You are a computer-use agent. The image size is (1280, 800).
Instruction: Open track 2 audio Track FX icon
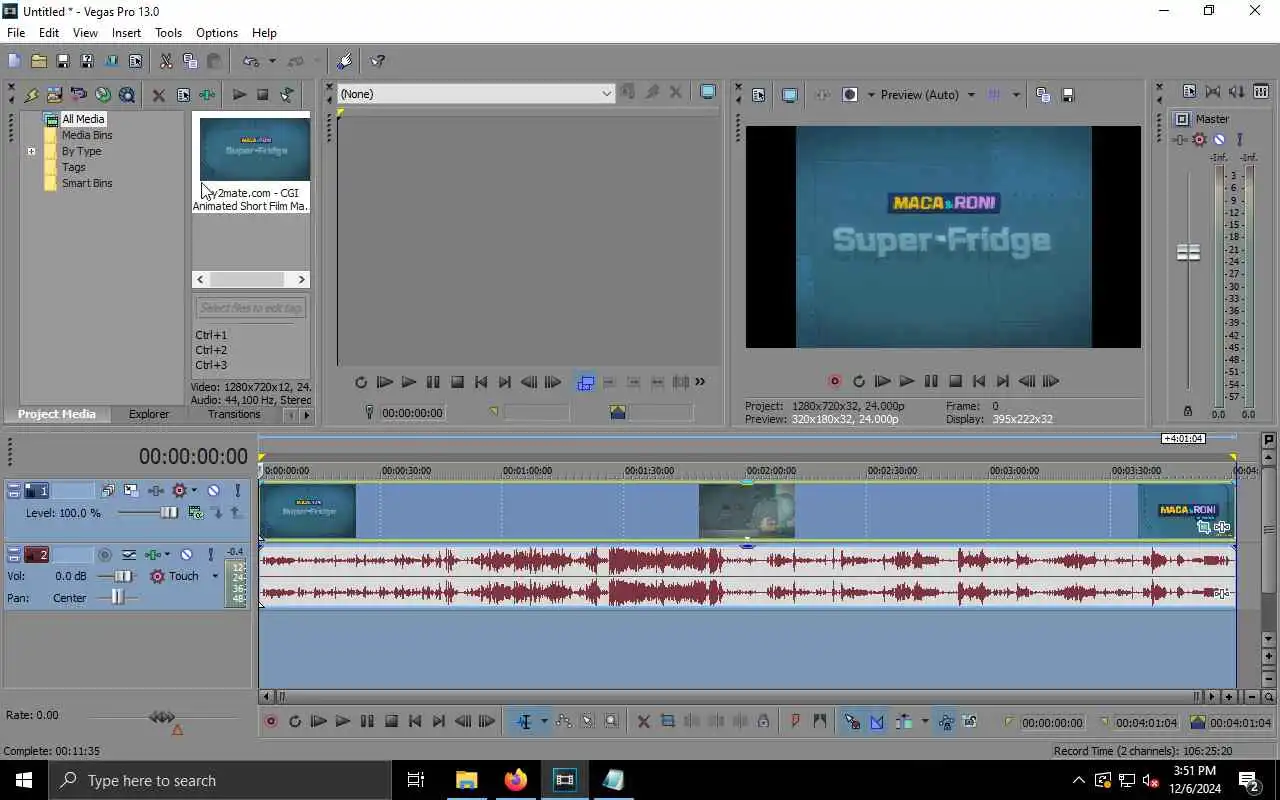pyautogui.click(x=152, y=554)
